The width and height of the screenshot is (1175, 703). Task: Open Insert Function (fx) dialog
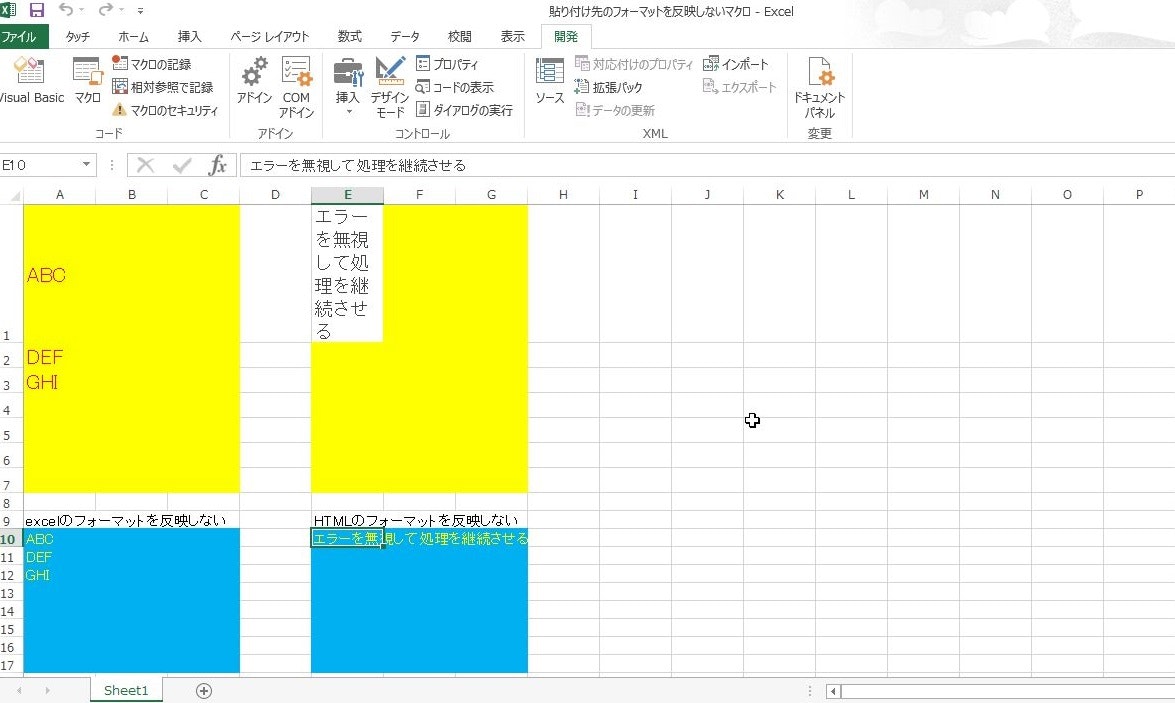pos(217,165)
